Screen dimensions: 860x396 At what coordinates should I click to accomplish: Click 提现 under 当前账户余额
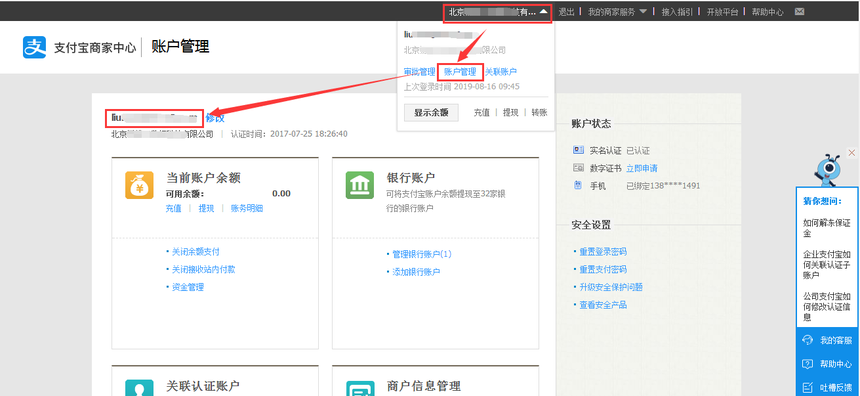click(x=206, y=208)
